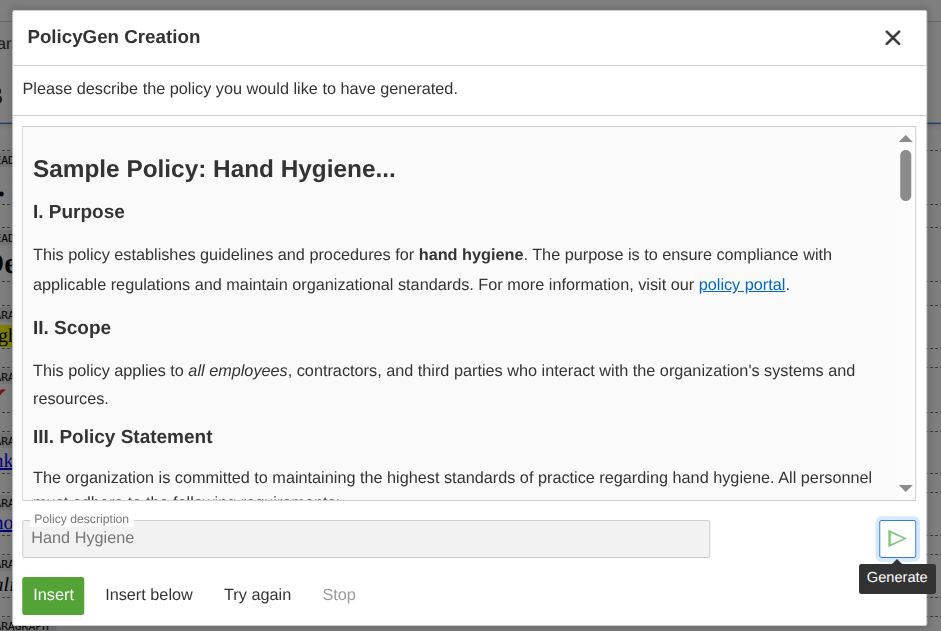941x631 pixels.
Task: Focus the Policy description input field
Action: pos(366,539)
